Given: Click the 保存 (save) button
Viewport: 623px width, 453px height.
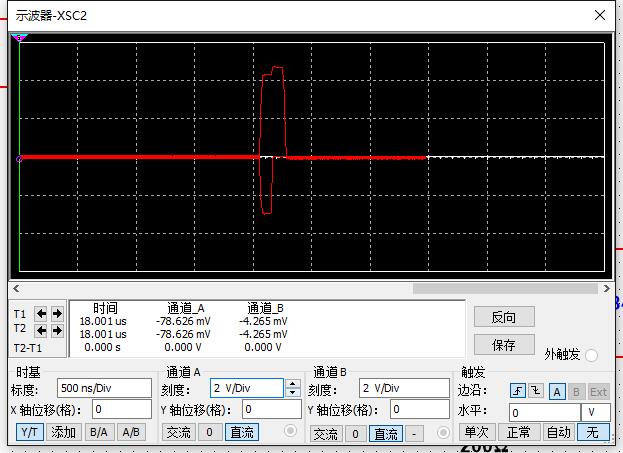Looking at the screenshot, I should coord(504,345).
